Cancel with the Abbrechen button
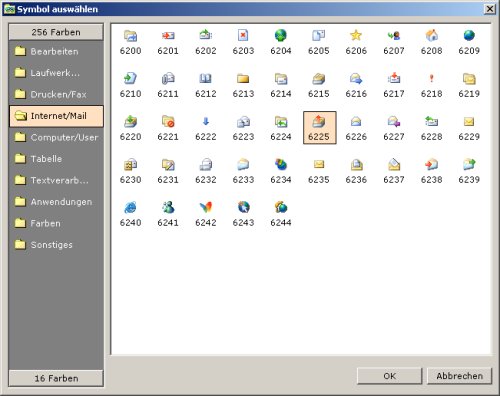Screen dimensions: 500x396 460,376
